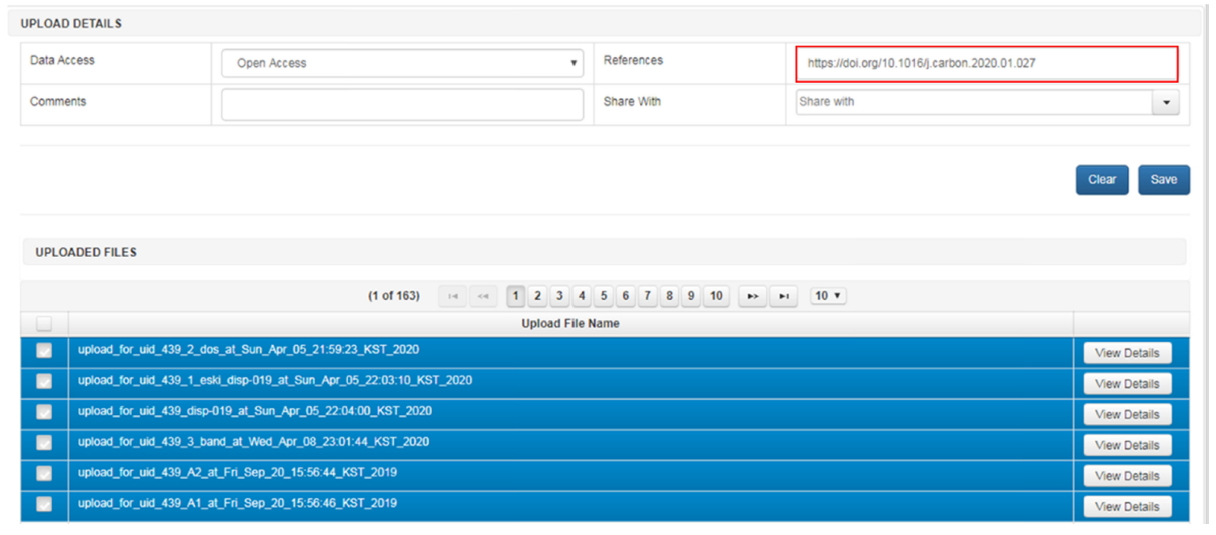The width and height of the screenshot is (1216, 535).
Task: Toggle the select-all checkbox in table header
Action: [44, 324]
